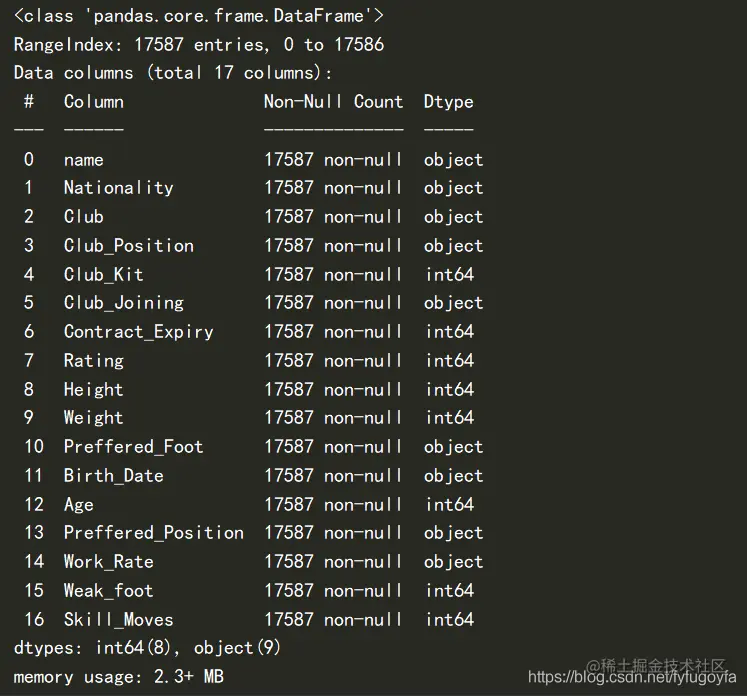747x696 pixels.
Task: Click the 'Preffered_Position' column name
Action: pyautogui.click(x=154, y=533)
